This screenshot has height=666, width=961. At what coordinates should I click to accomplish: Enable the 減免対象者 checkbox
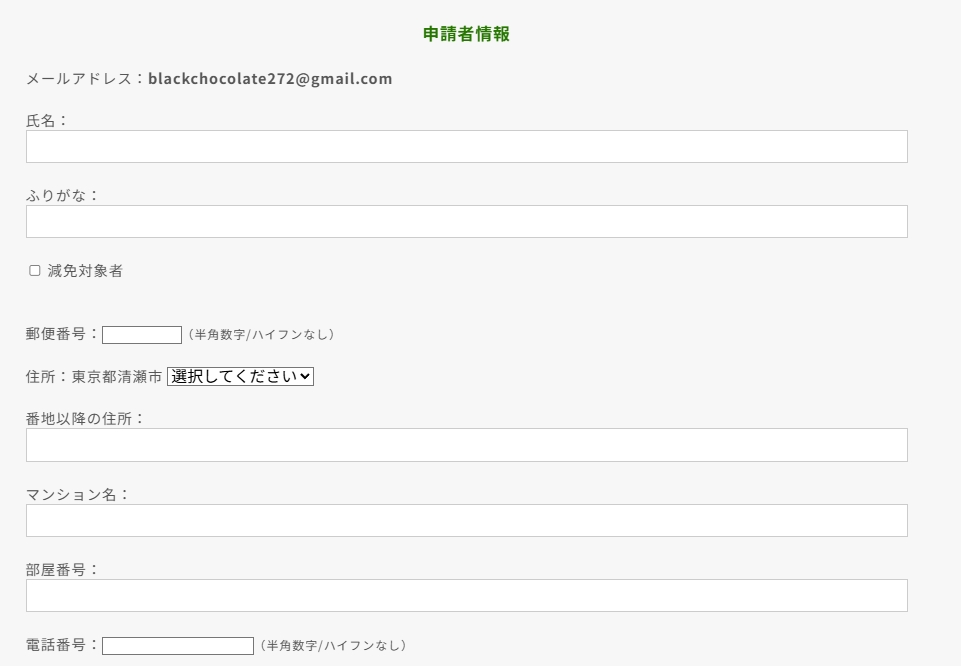tap(35, 271)
